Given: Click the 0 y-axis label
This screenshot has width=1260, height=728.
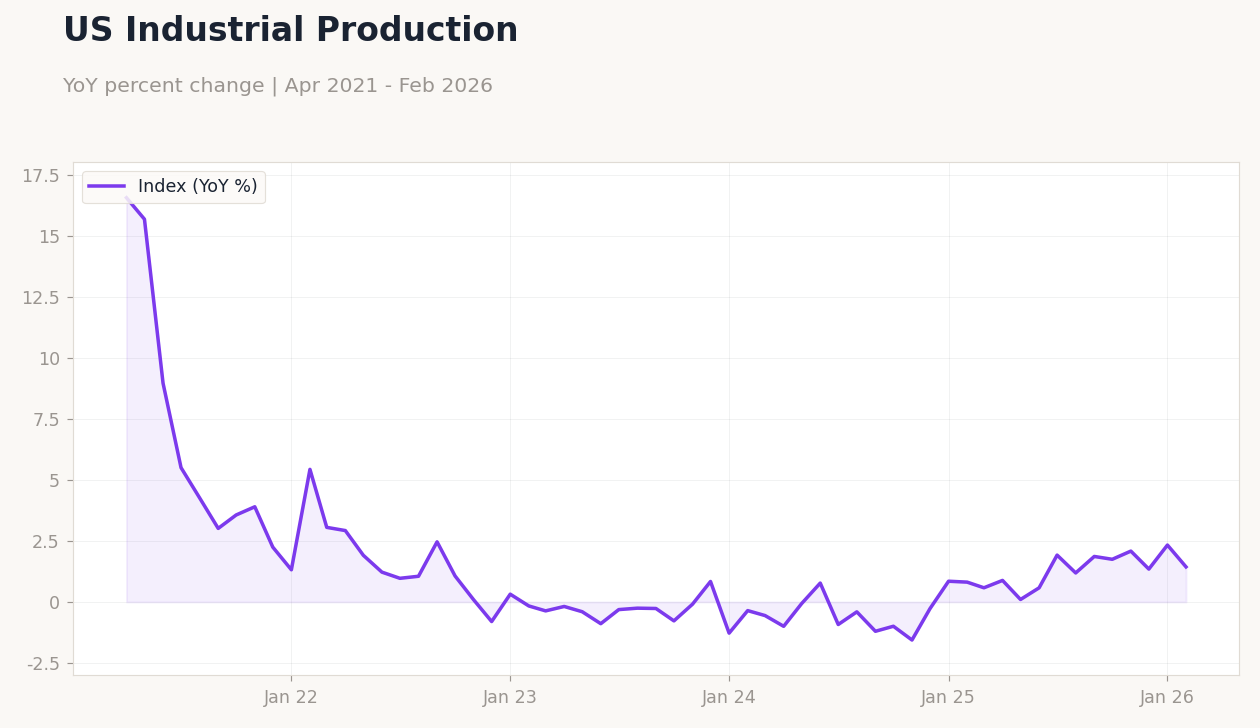Looking at the screenshot, I should 54,603.
